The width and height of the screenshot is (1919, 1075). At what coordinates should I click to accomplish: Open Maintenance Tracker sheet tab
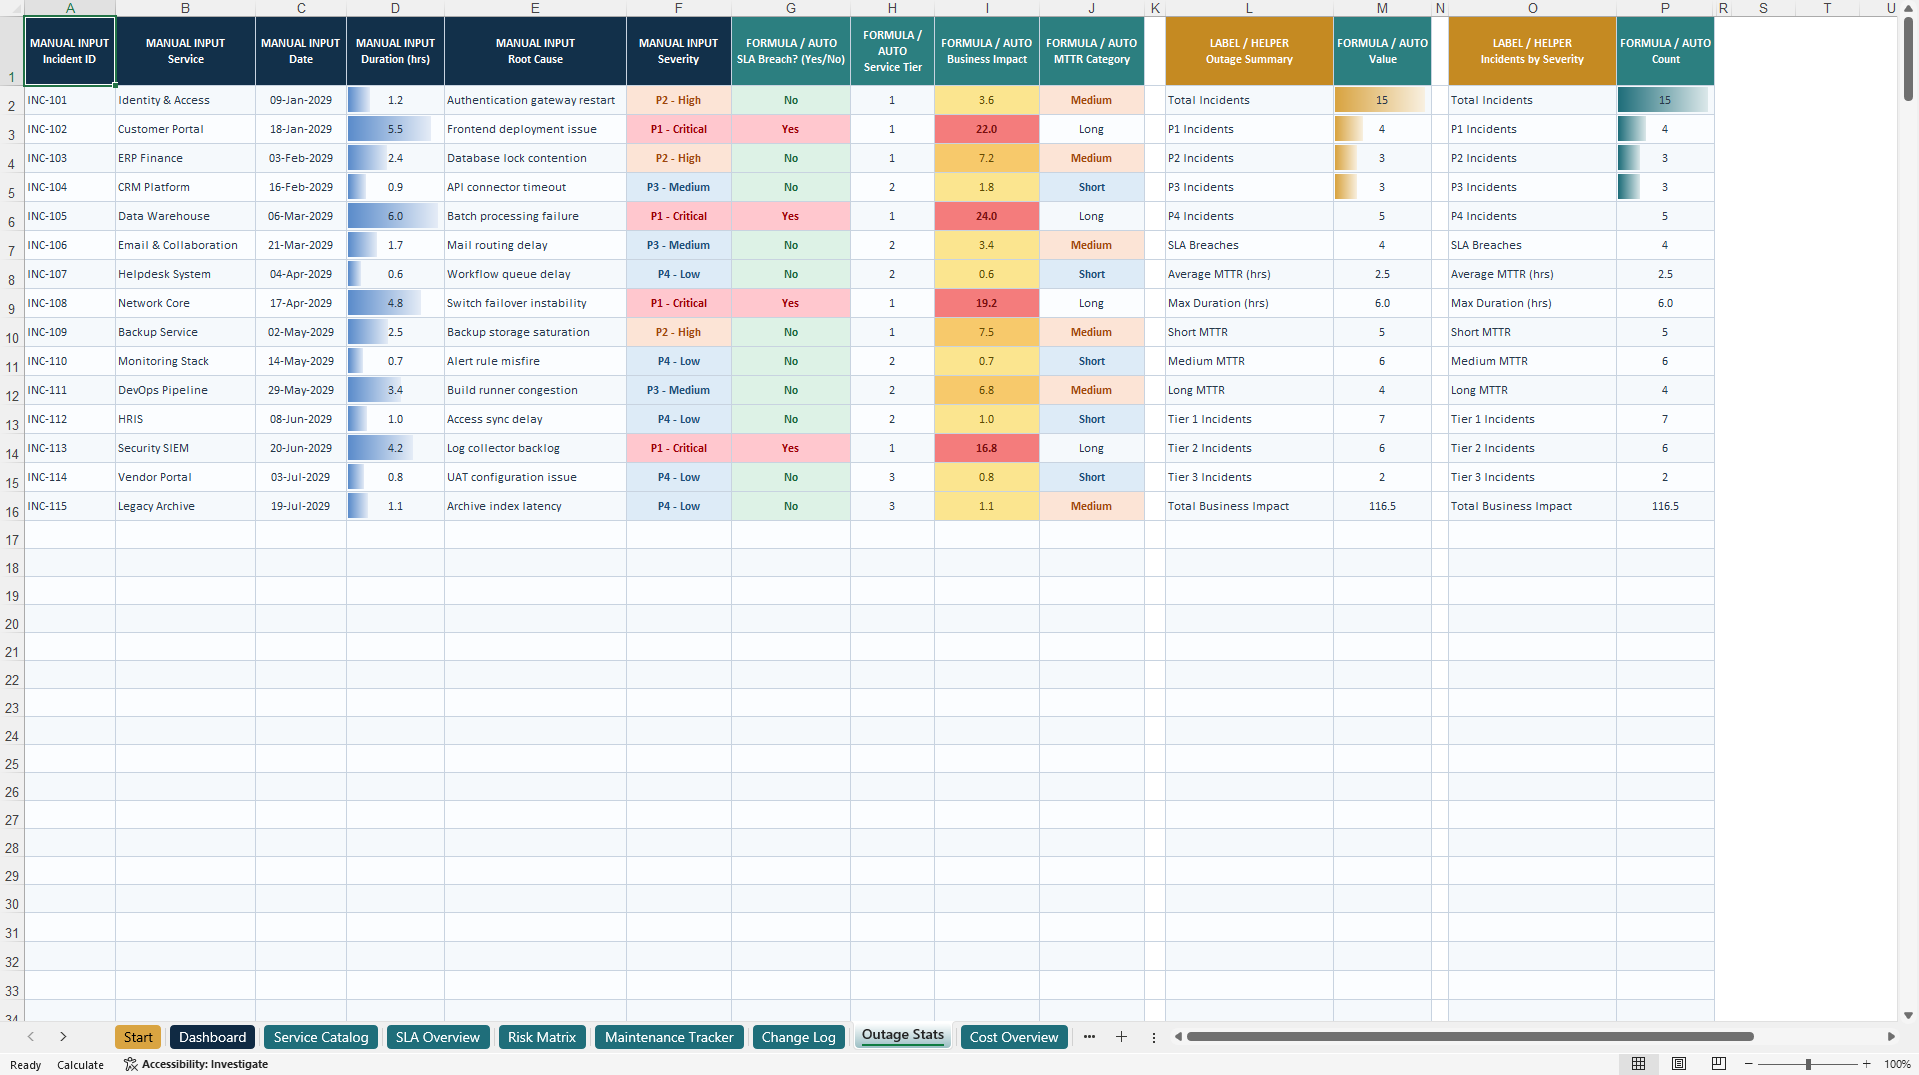[669, 1037]
